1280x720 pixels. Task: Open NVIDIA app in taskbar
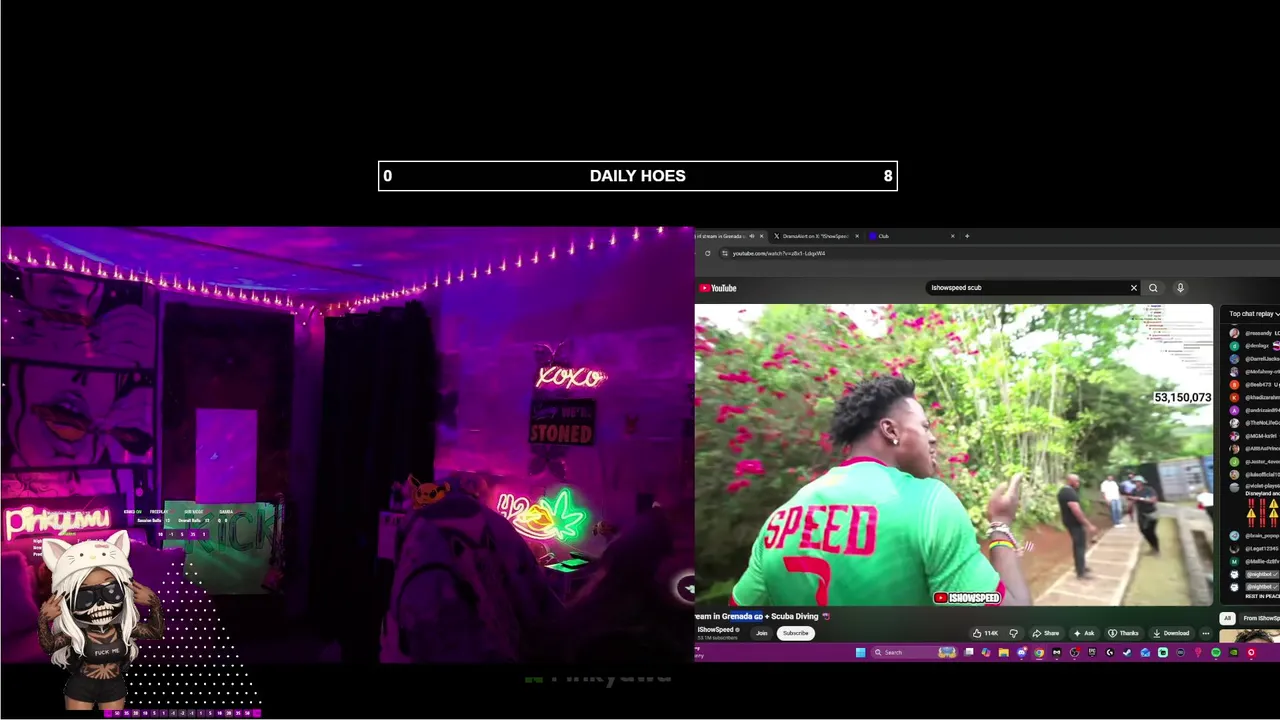tap(1233, 653)
